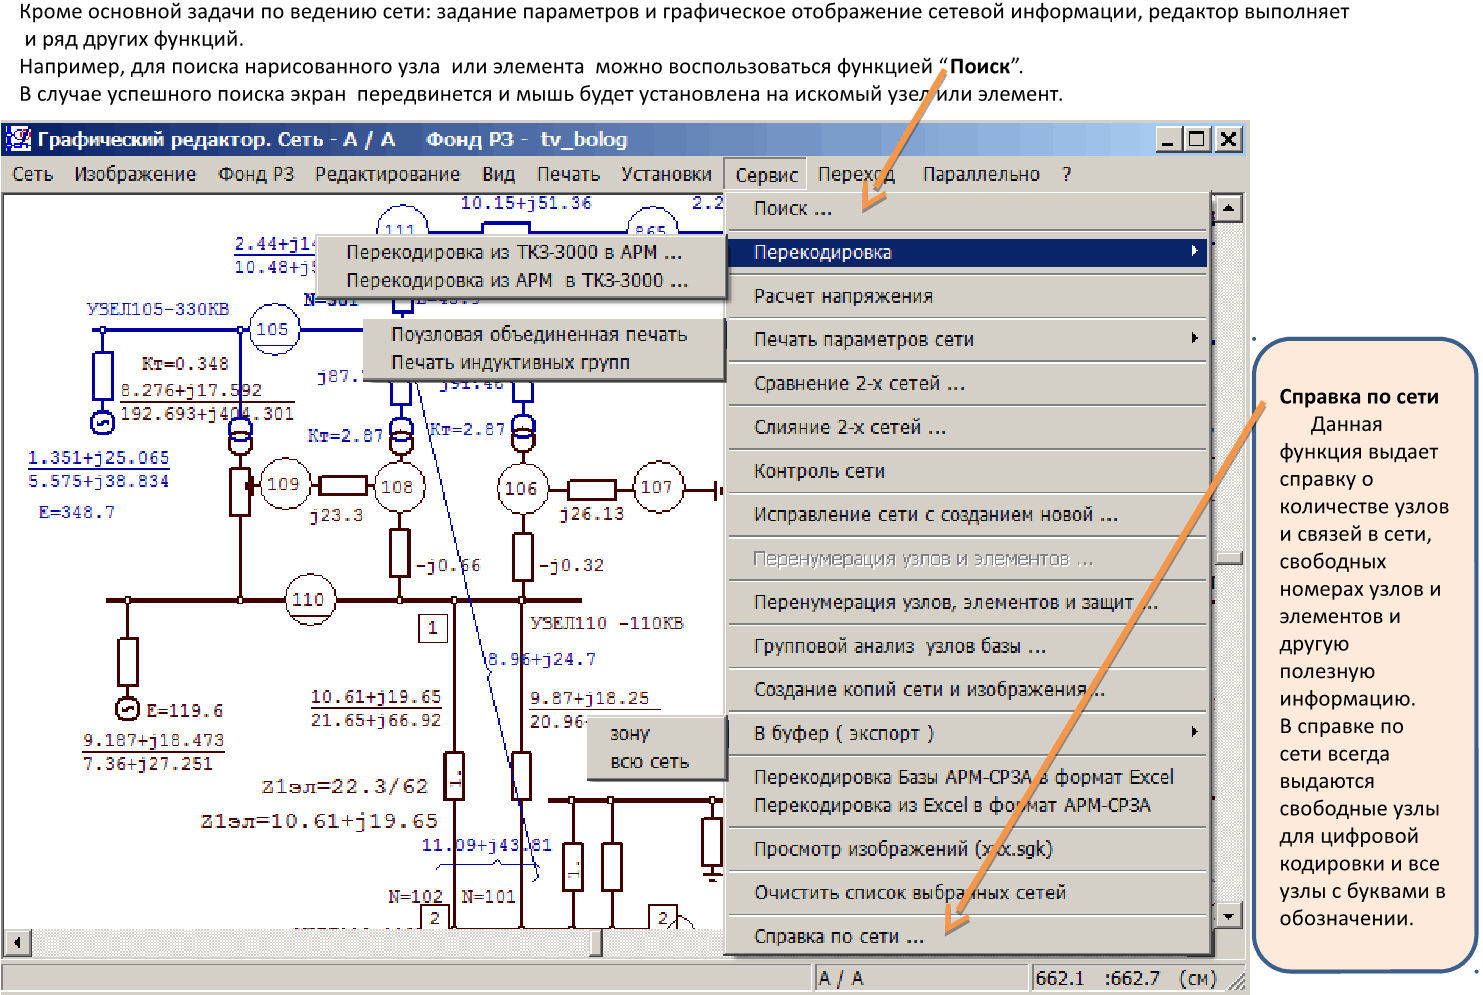Click the left arrow of horizontal scrollbar
Viewport: 1483px width, 995px height.
(17, 942)
